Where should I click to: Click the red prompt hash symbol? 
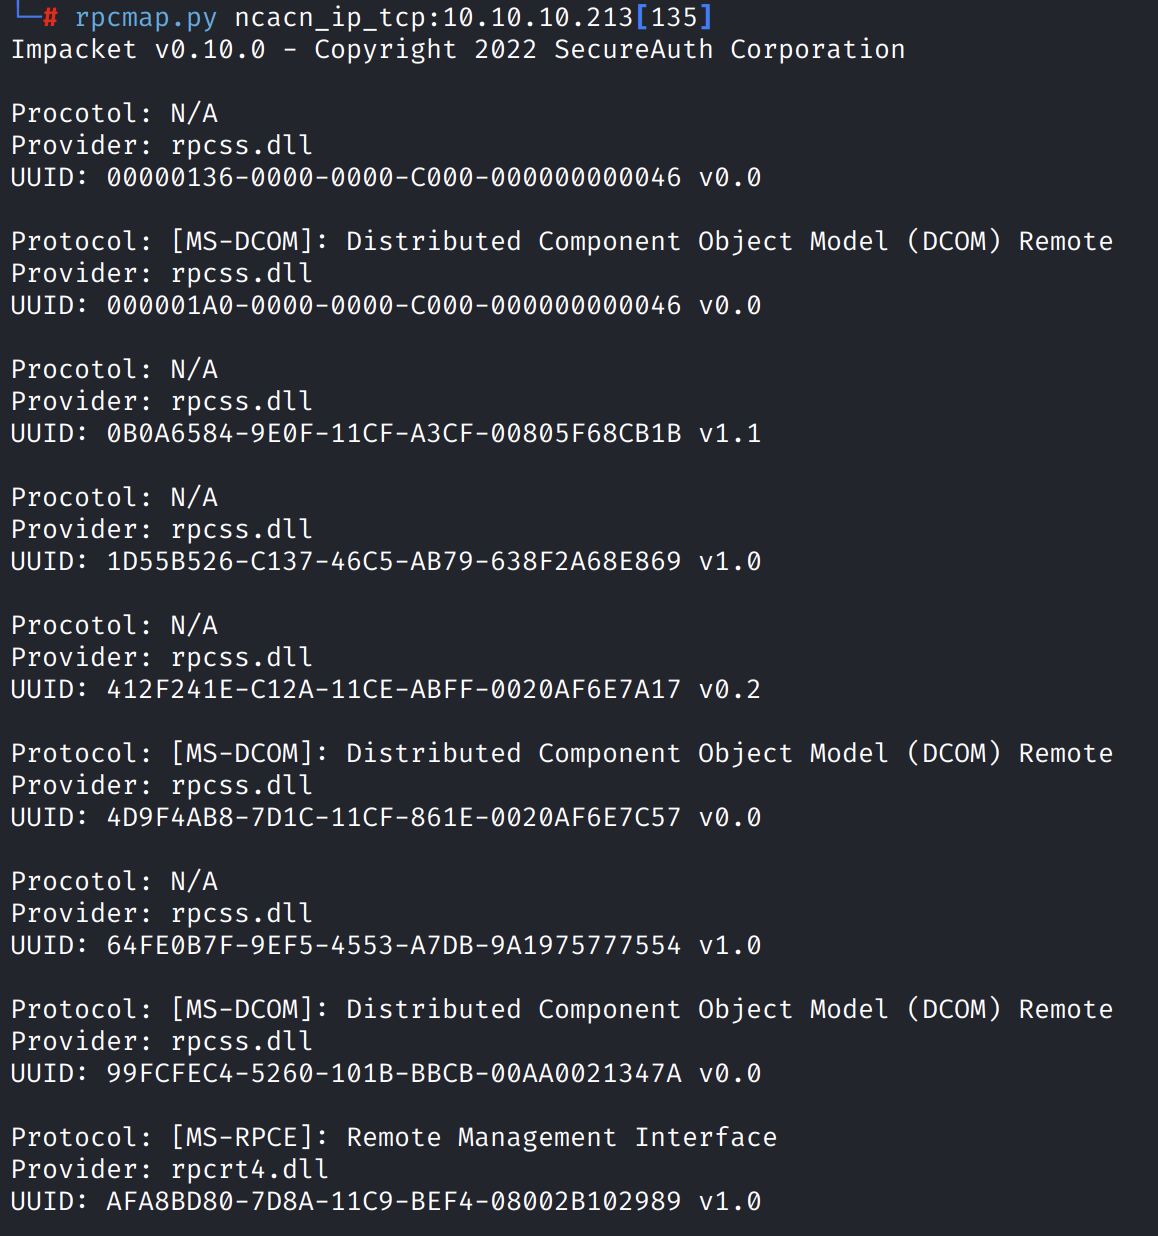[51, 18]
